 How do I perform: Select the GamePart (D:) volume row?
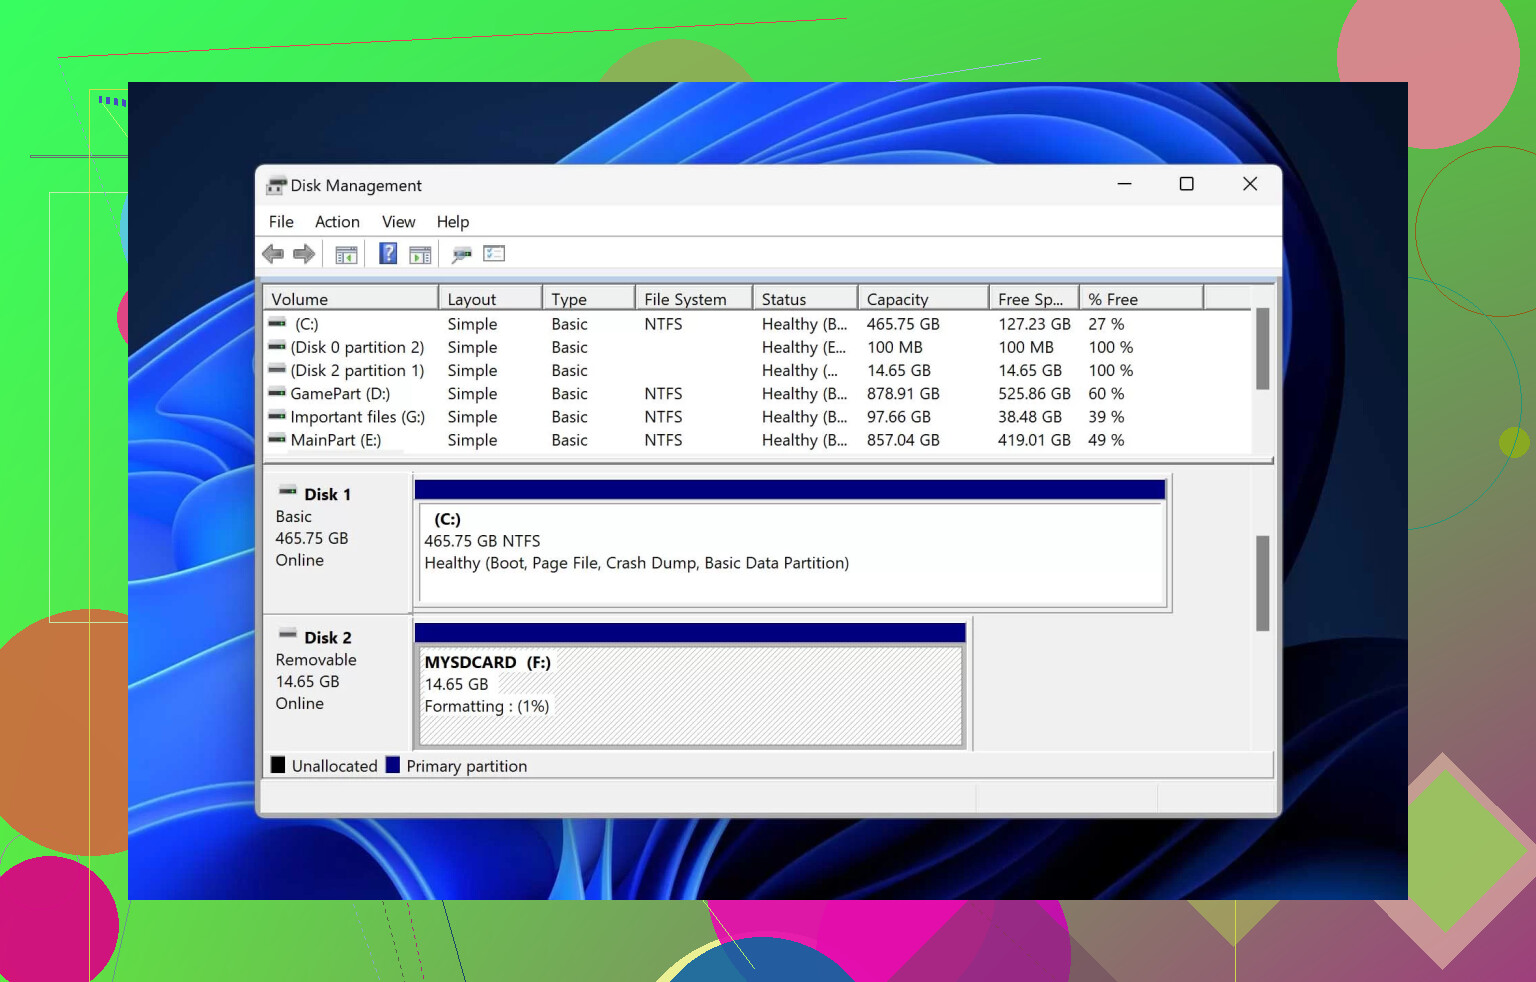pyautogui.click(x=340, y=394)
